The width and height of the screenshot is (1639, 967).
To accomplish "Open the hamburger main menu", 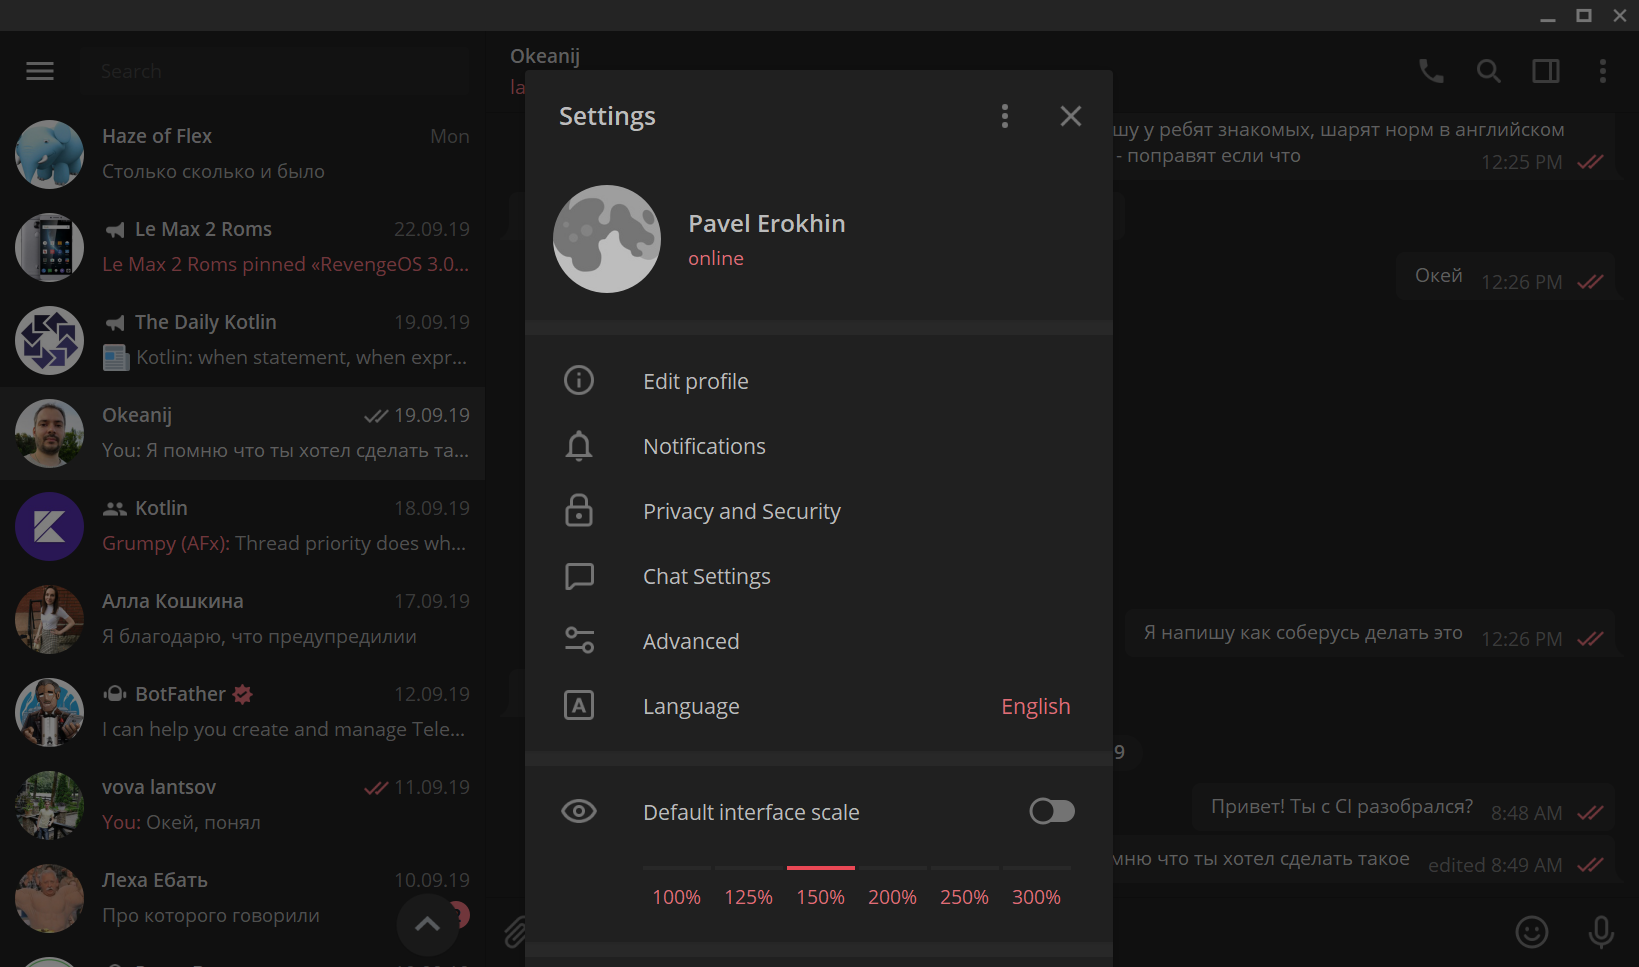I will [x=40, y=71].
